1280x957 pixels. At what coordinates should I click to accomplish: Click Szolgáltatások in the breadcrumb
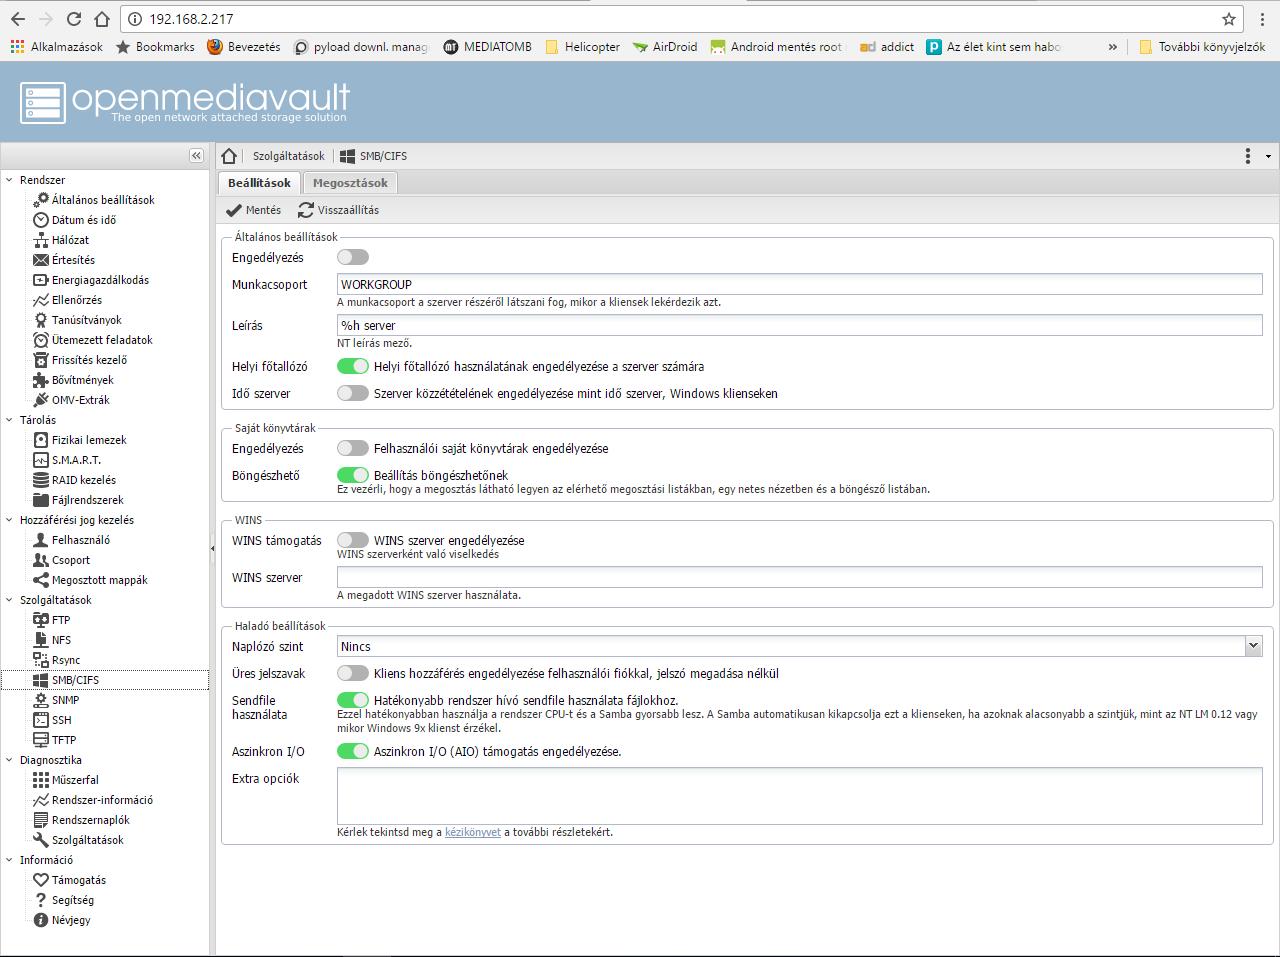pos(288,156)
